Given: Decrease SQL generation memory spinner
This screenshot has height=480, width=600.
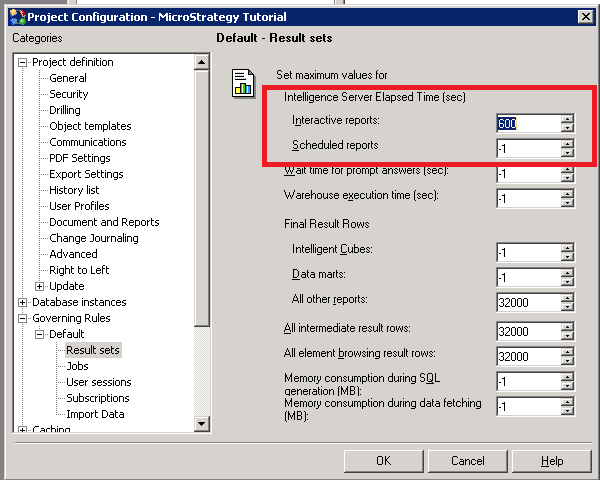Looking at the screenshot, I should pyautogui.click(x=567, y=386).
